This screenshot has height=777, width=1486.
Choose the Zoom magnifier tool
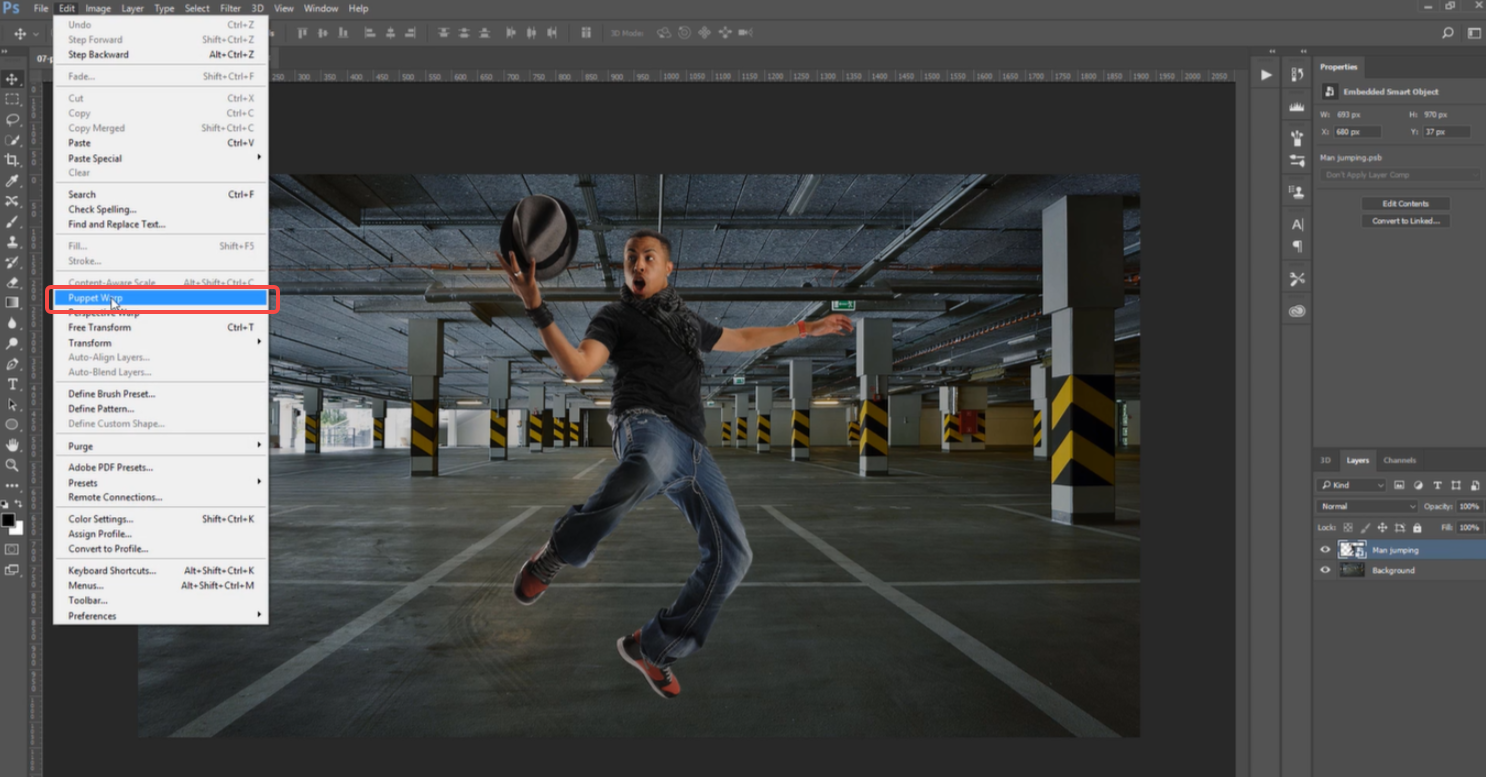(x=12, y=465)
